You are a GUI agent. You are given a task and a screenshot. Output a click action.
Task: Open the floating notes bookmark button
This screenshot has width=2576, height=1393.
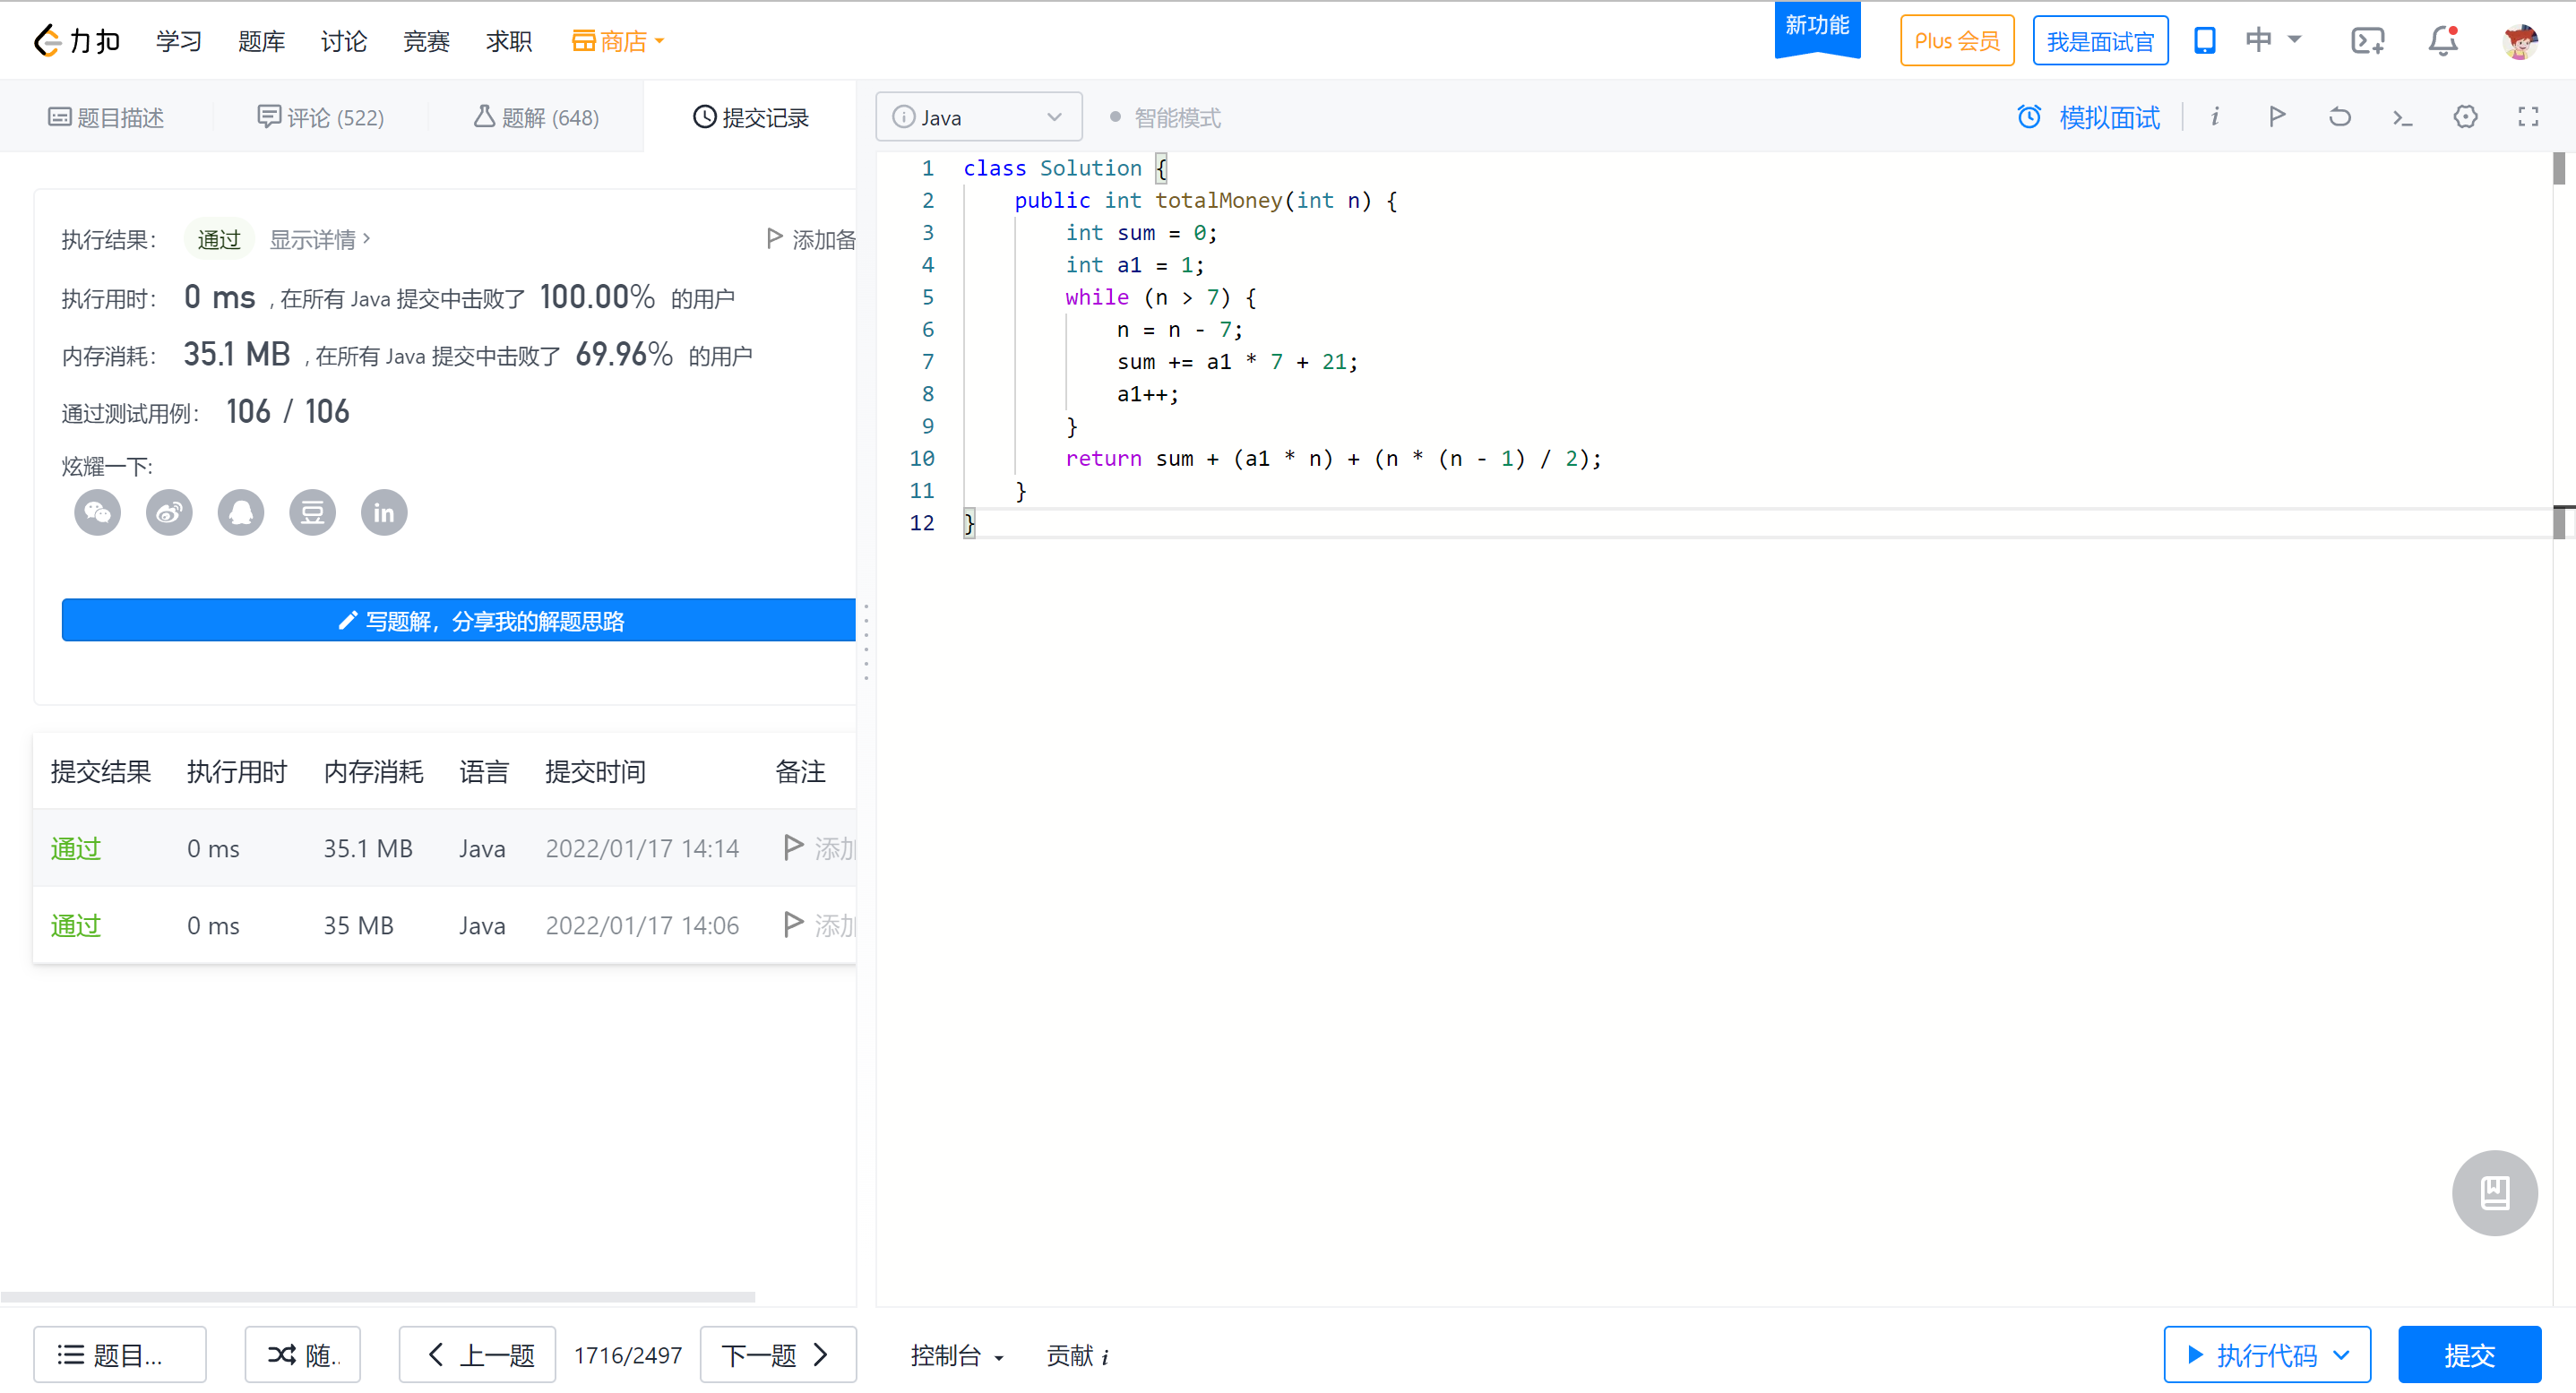tap(2494, 1192)
